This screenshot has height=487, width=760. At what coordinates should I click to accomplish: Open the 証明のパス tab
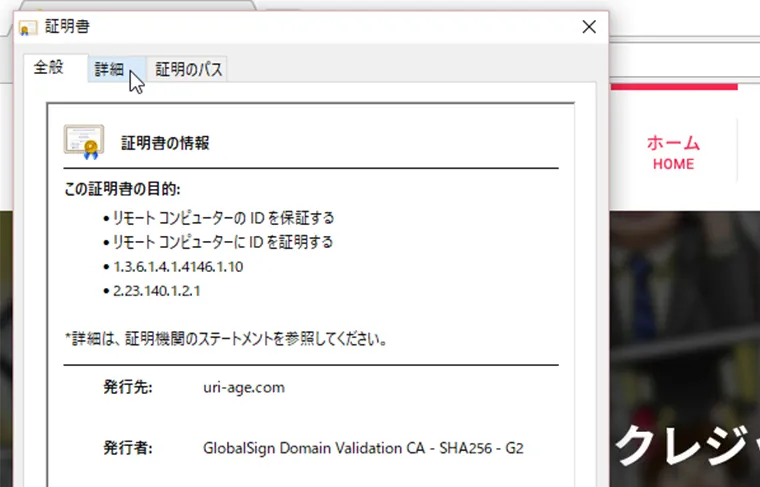(189, 69)
